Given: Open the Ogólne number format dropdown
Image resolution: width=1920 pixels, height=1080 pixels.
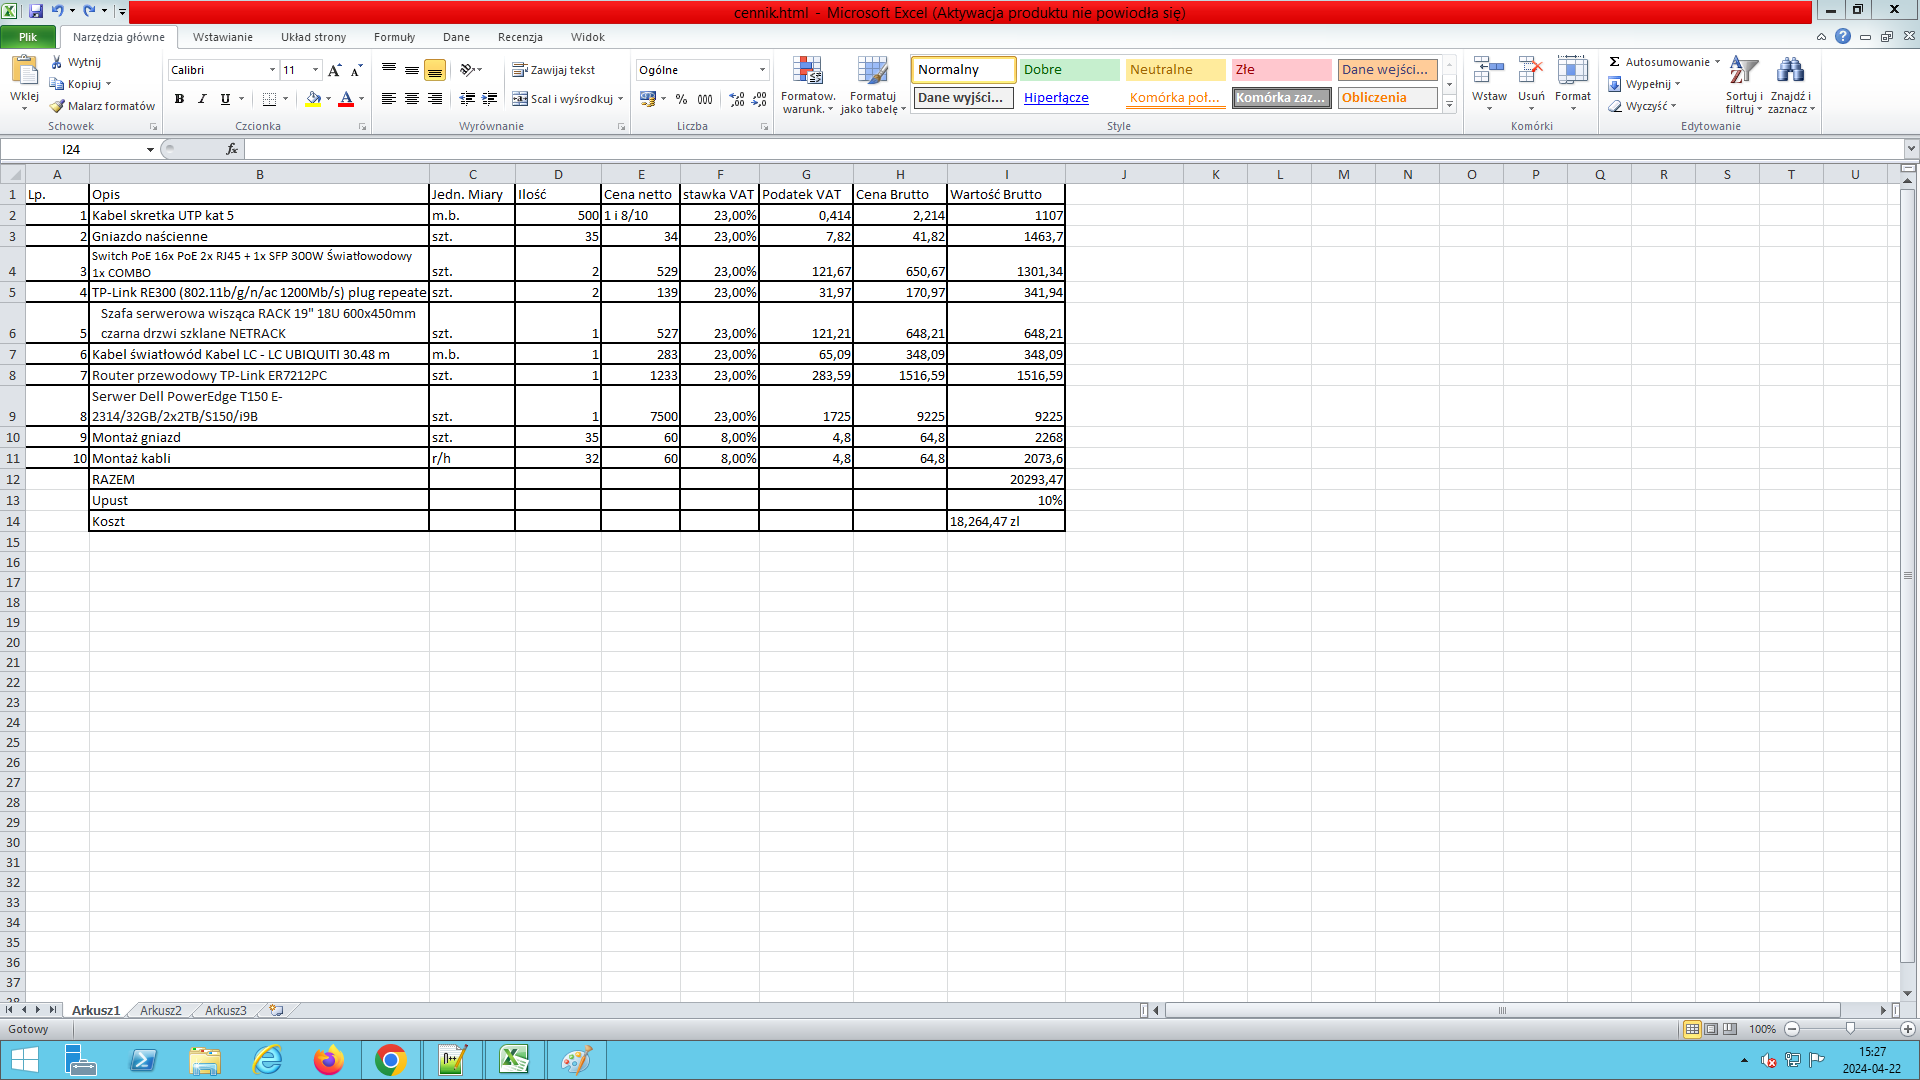Looking at the screenshot, I should point(762,70).
